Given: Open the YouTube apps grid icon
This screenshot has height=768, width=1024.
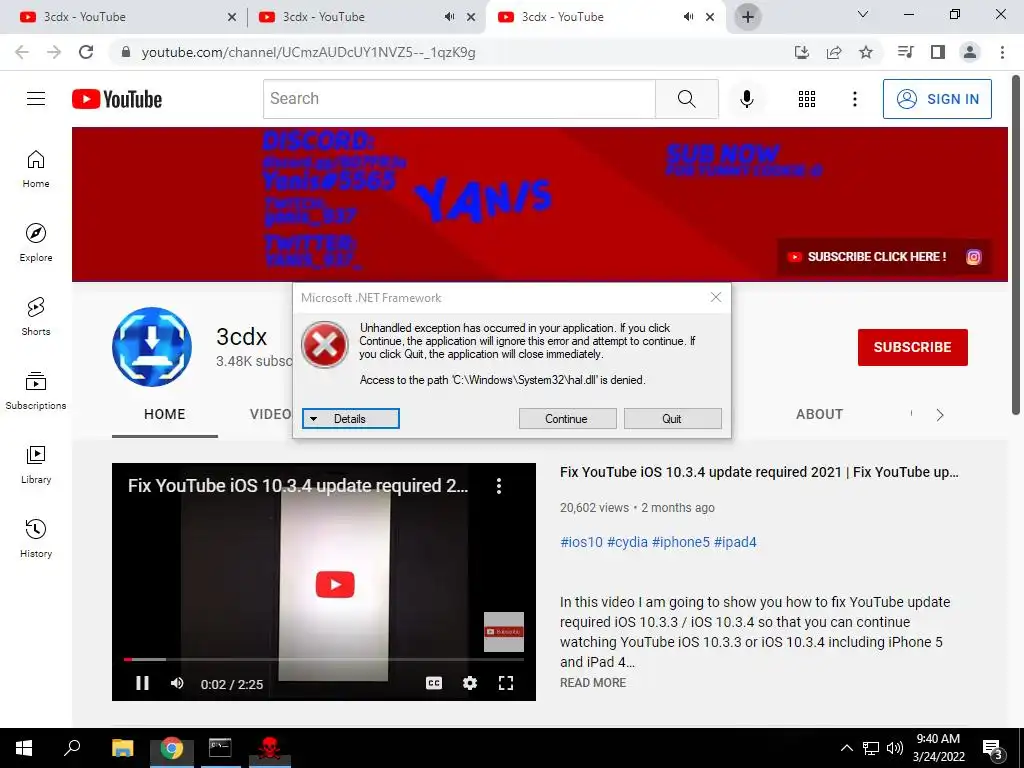Looking at the screenshot, I should tap(807, 99).
